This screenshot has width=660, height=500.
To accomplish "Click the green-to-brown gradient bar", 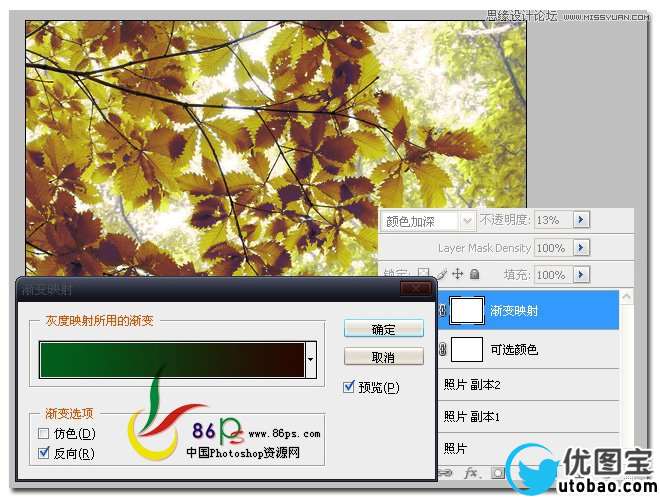I will click(x=172, y=359).
